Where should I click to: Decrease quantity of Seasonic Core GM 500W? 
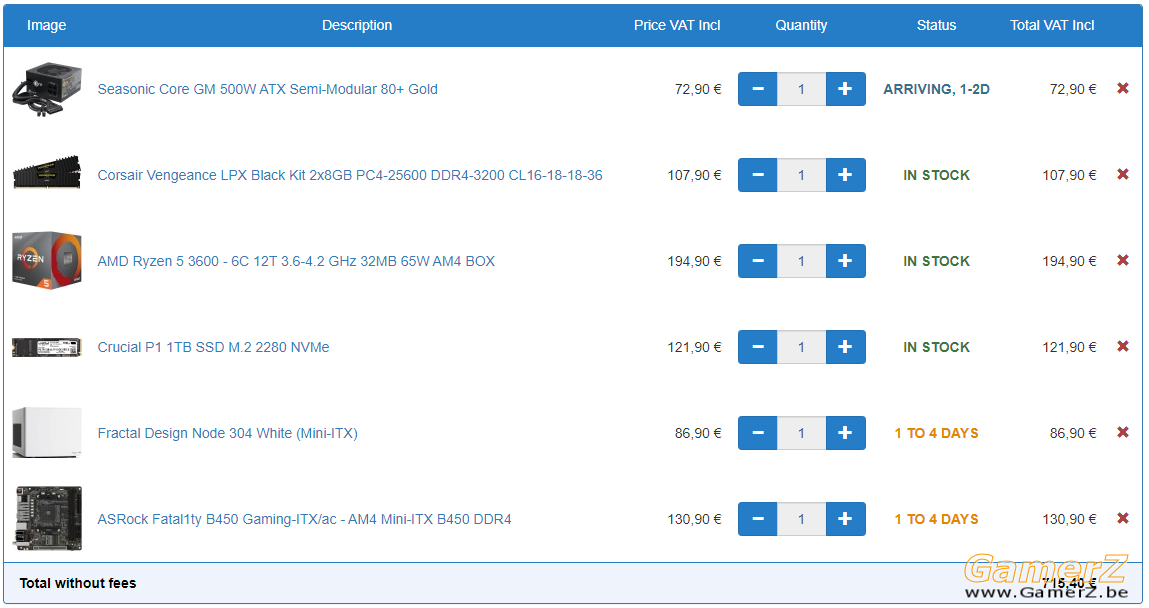pos(758,89)
